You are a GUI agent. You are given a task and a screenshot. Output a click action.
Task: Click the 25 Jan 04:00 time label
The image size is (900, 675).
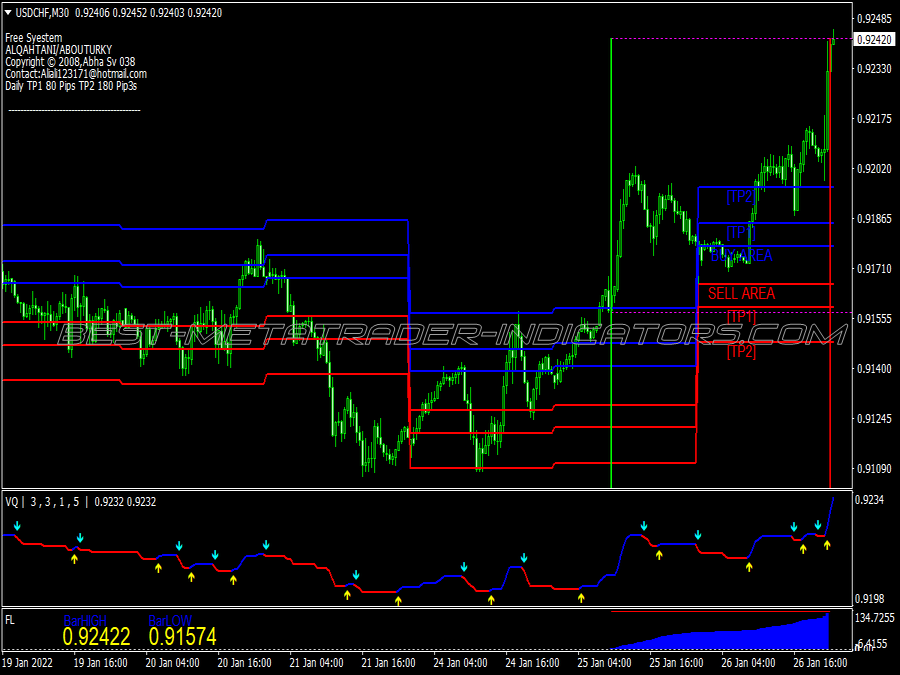click(604, 662)
